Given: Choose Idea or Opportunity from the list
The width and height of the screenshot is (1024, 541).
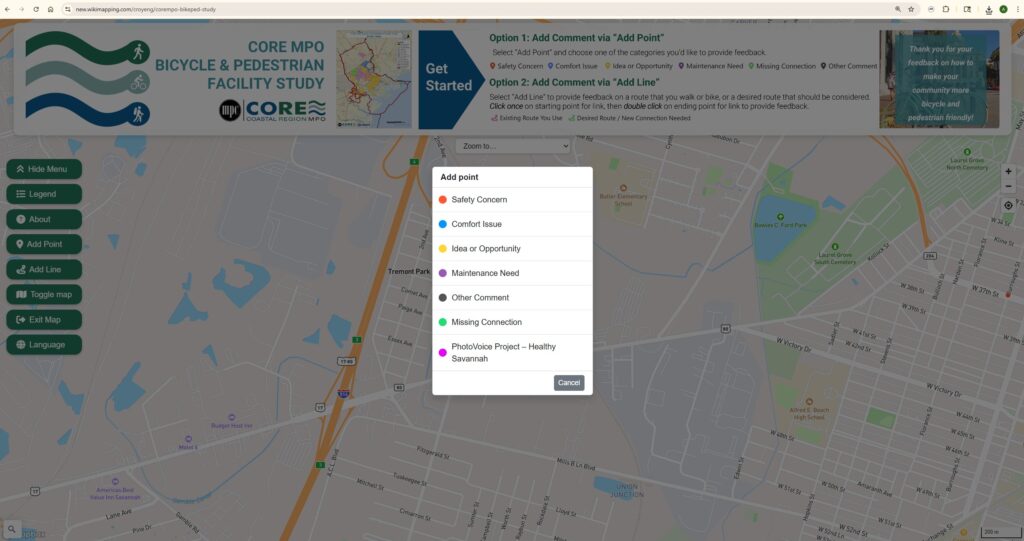Looking at the screenshot, I should click(485, 249).
